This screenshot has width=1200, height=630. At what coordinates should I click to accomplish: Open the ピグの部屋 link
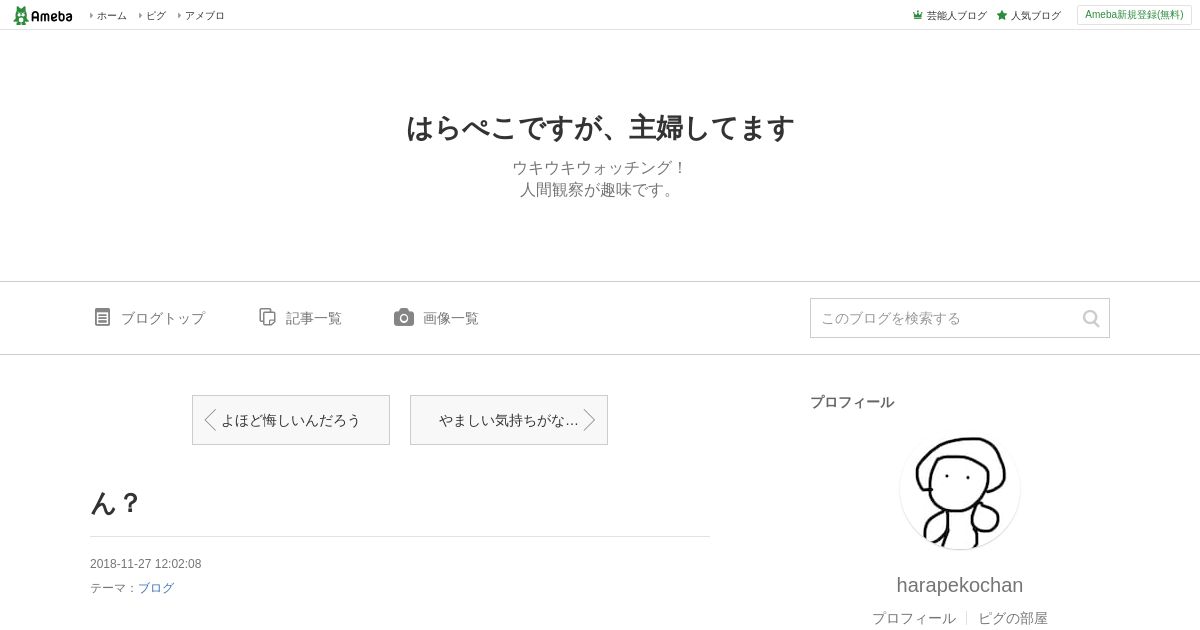tap(1013, 618)
